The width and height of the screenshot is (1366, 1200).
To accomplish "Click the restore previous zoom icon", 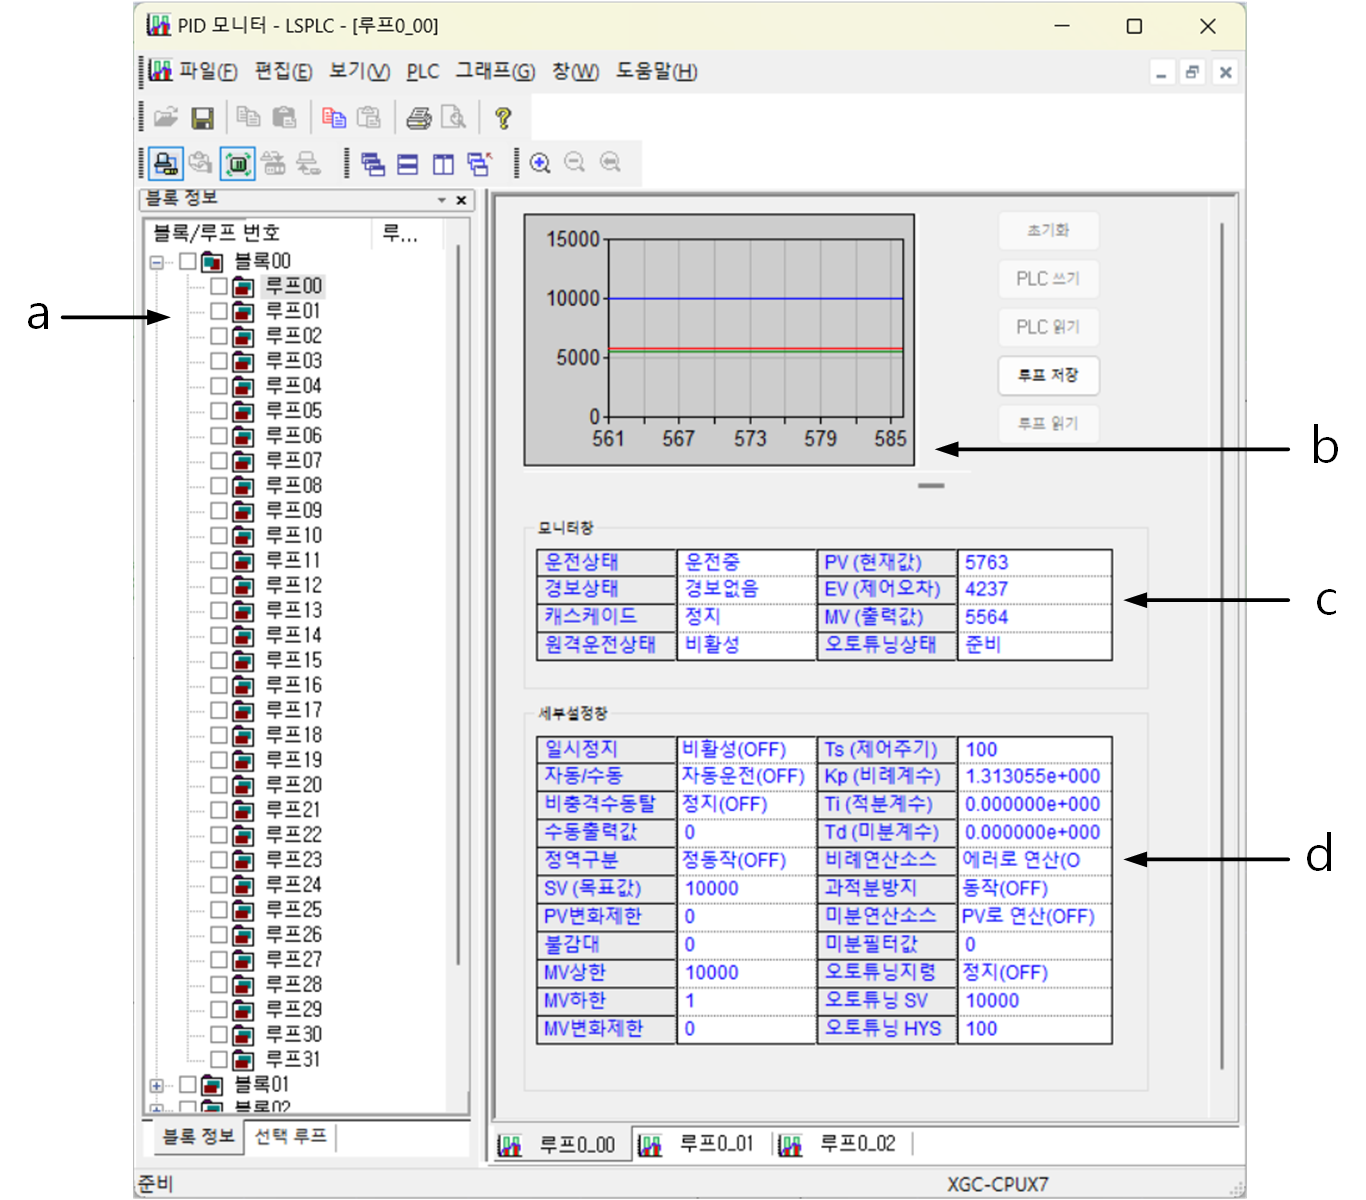I will click(x=610, y=163).
